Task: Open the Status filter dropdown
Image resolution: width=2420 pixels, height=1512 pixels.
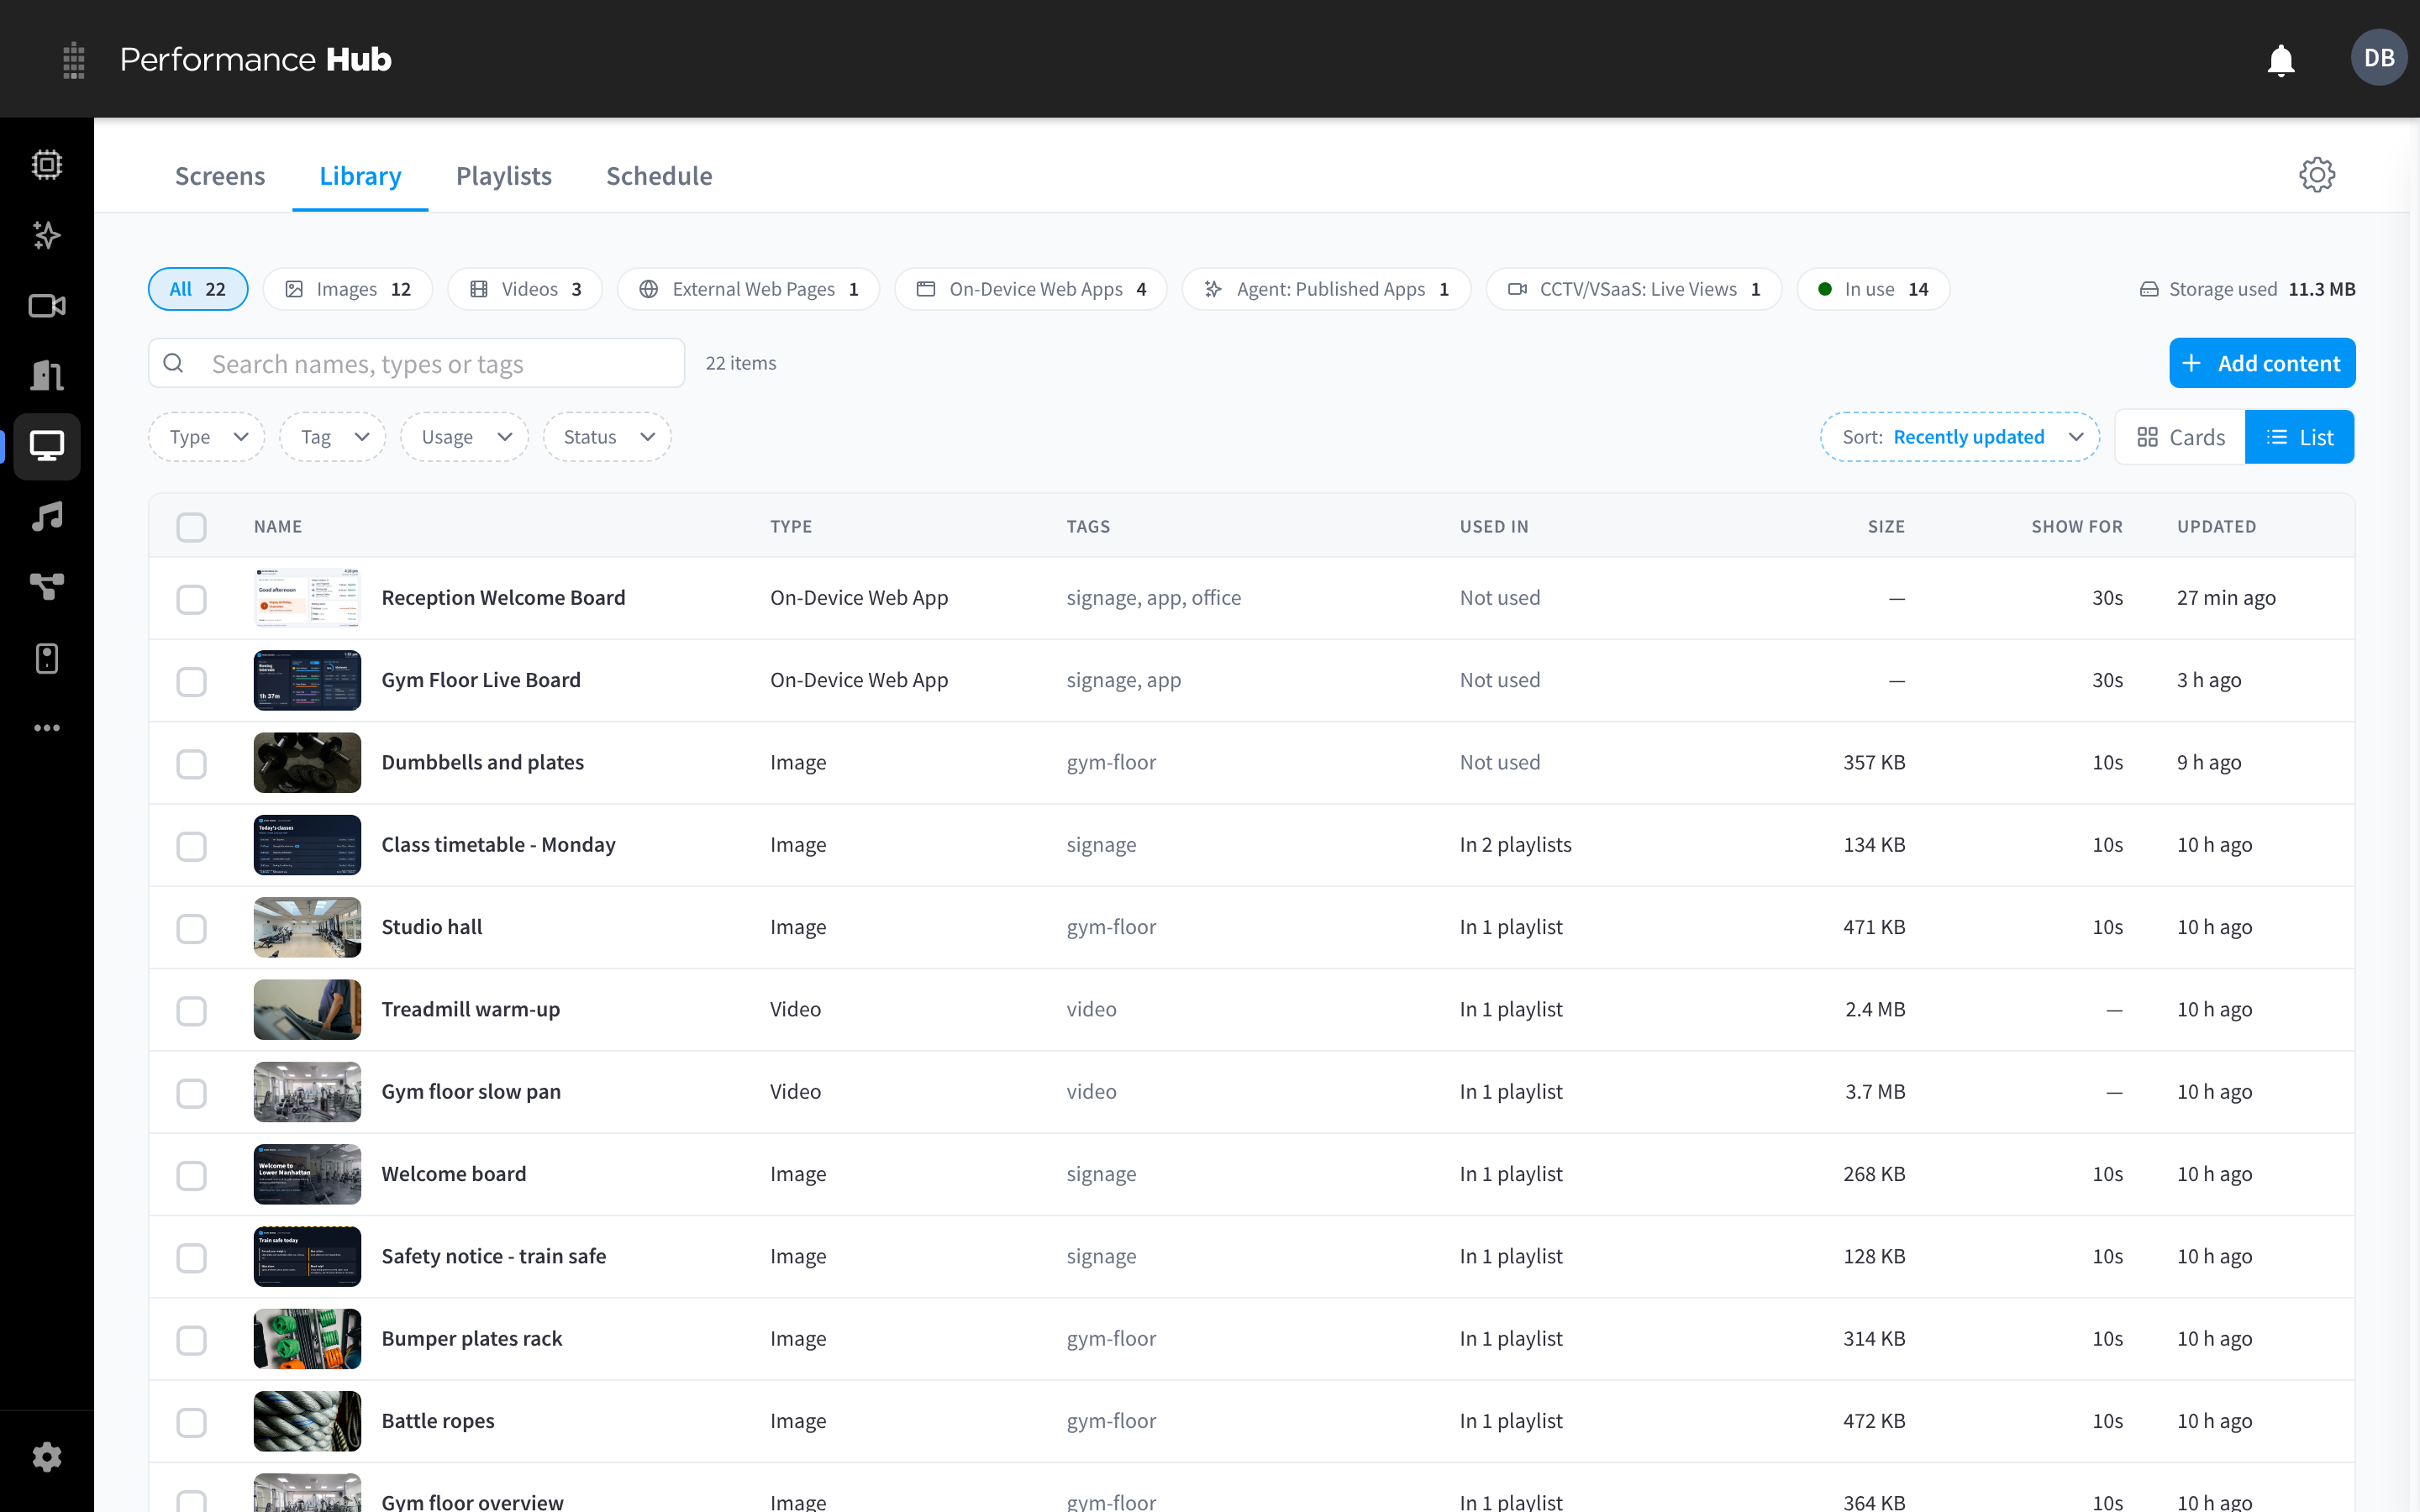Action: tap(607, 437)
